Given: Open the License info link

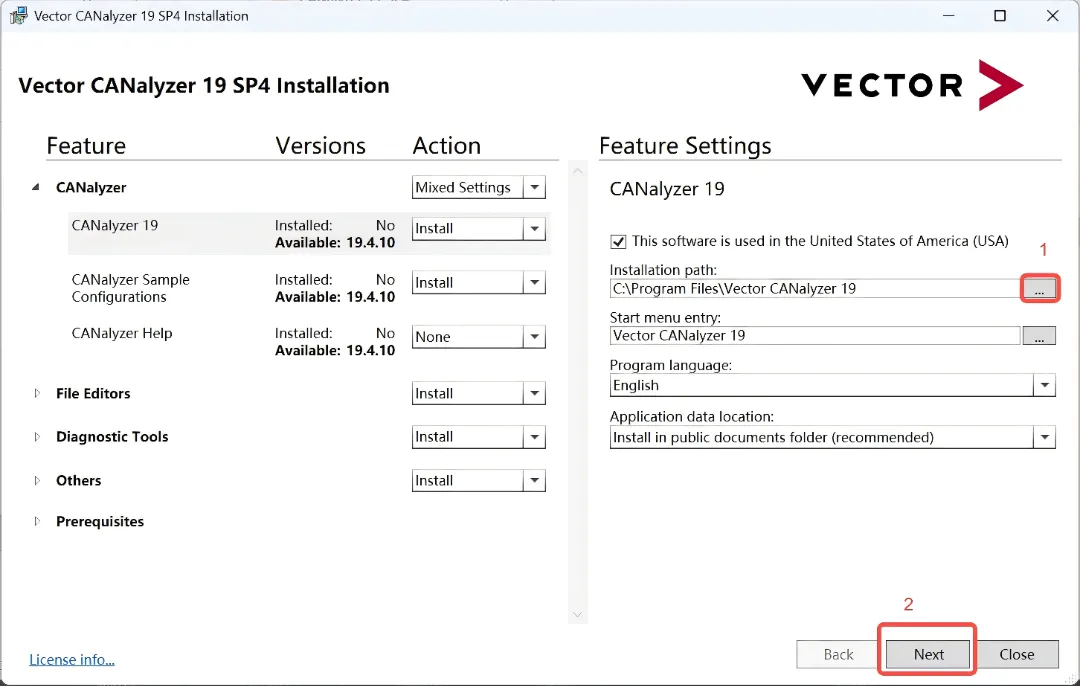Looking at the screenshot, I should tap(72, 660).
